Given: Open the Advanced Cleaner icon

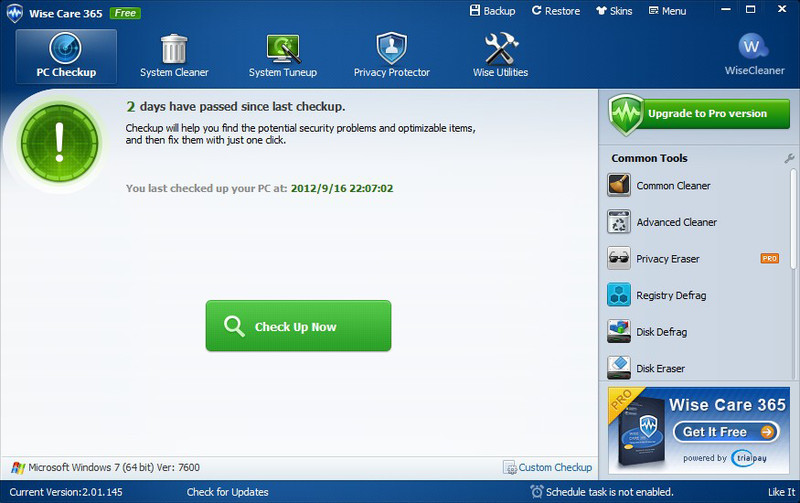Looking at the screenshot, I should pos(619,222).
